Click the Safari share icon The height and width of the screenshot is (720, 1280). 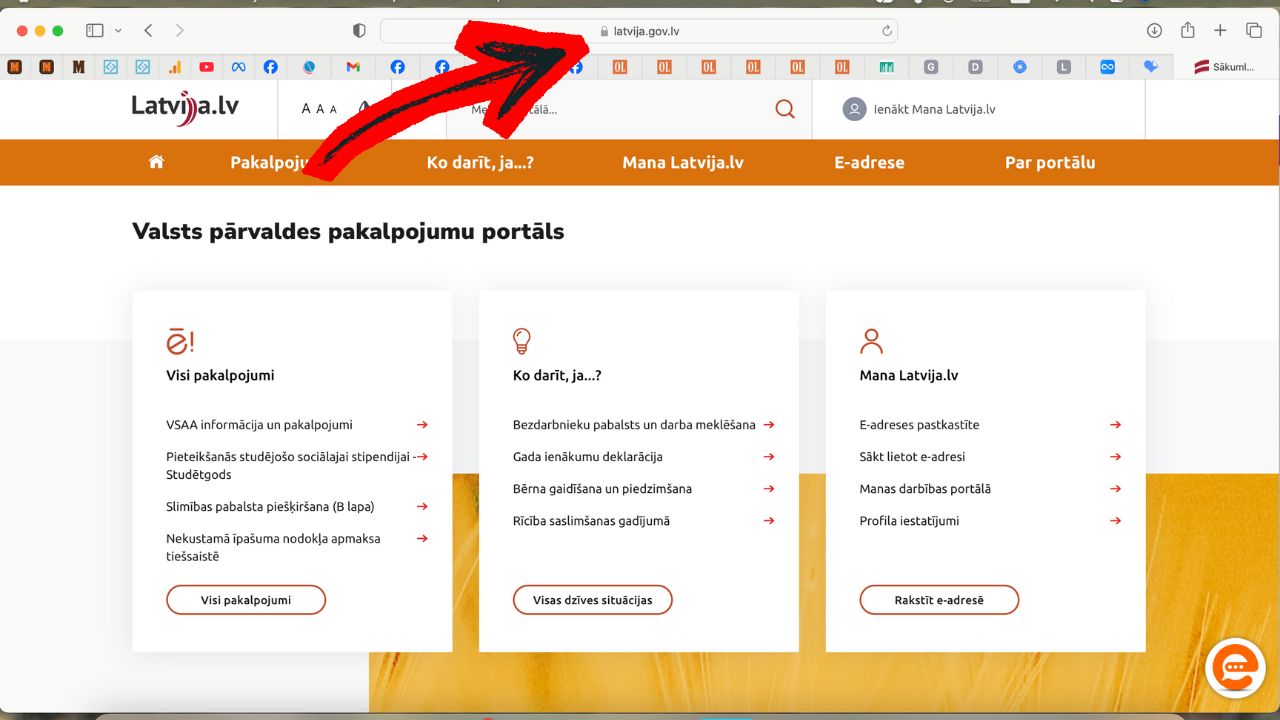[x=1188, y=31]
